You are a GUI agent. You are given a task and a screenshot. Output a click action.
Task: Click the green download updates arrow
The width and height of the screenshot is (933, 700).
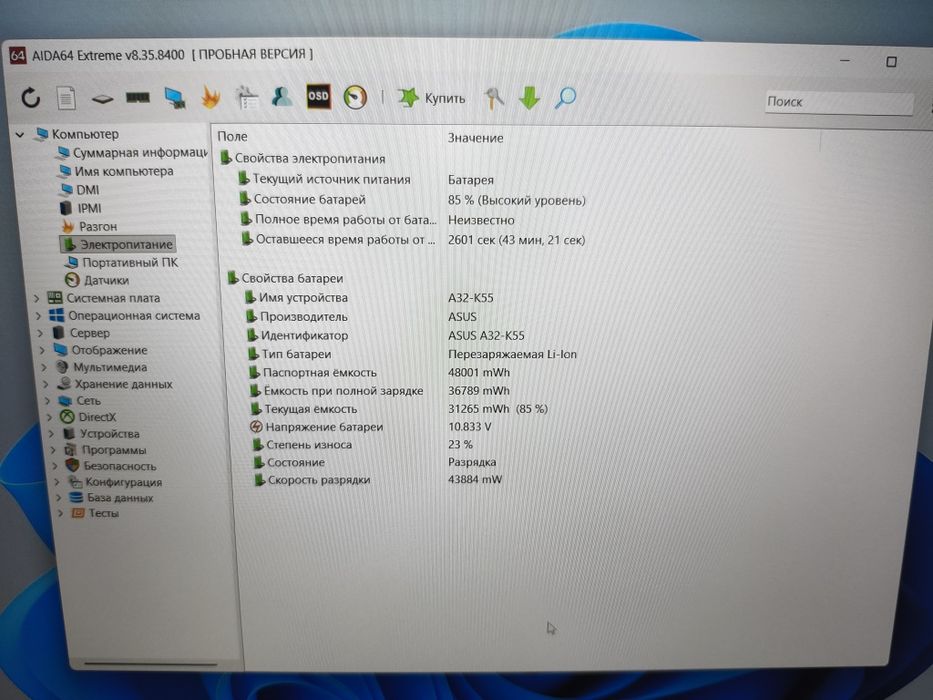point(529,98)
